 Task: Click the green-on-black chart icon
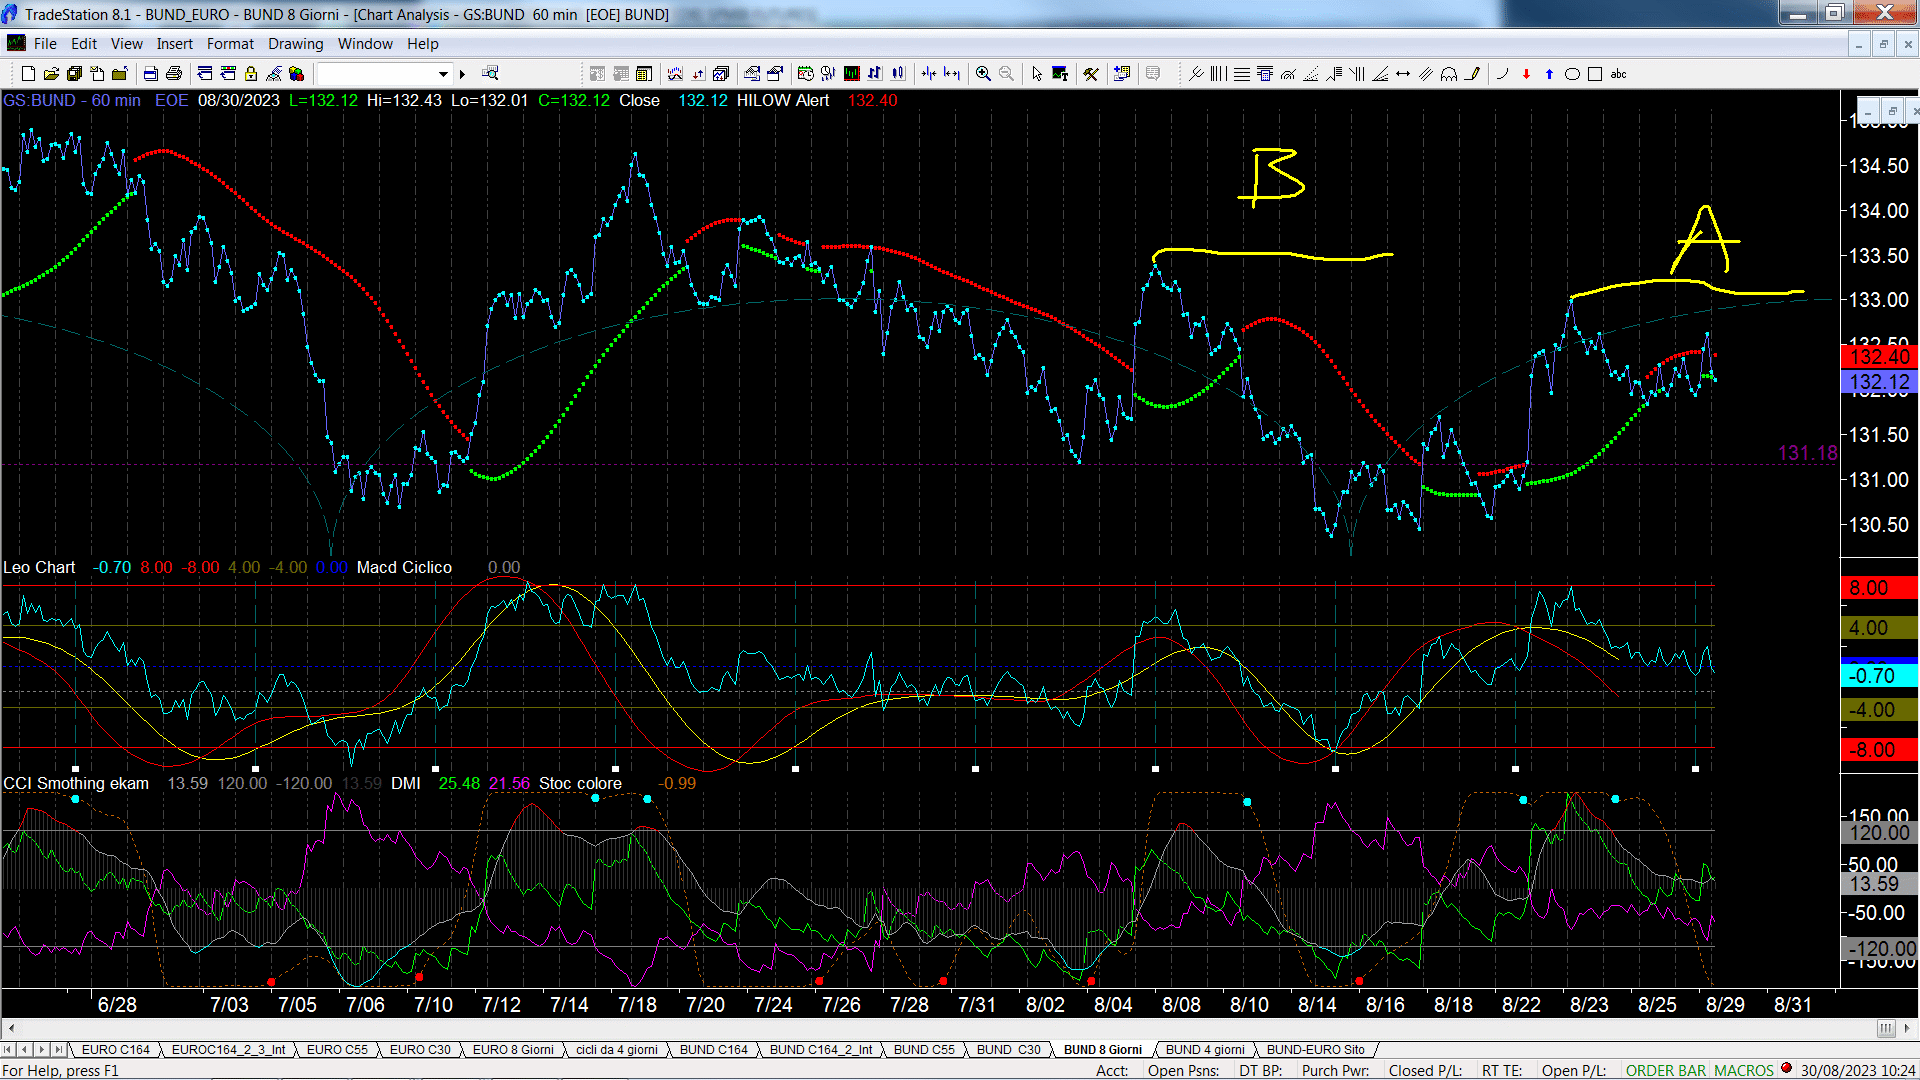[x=851, y=74]
